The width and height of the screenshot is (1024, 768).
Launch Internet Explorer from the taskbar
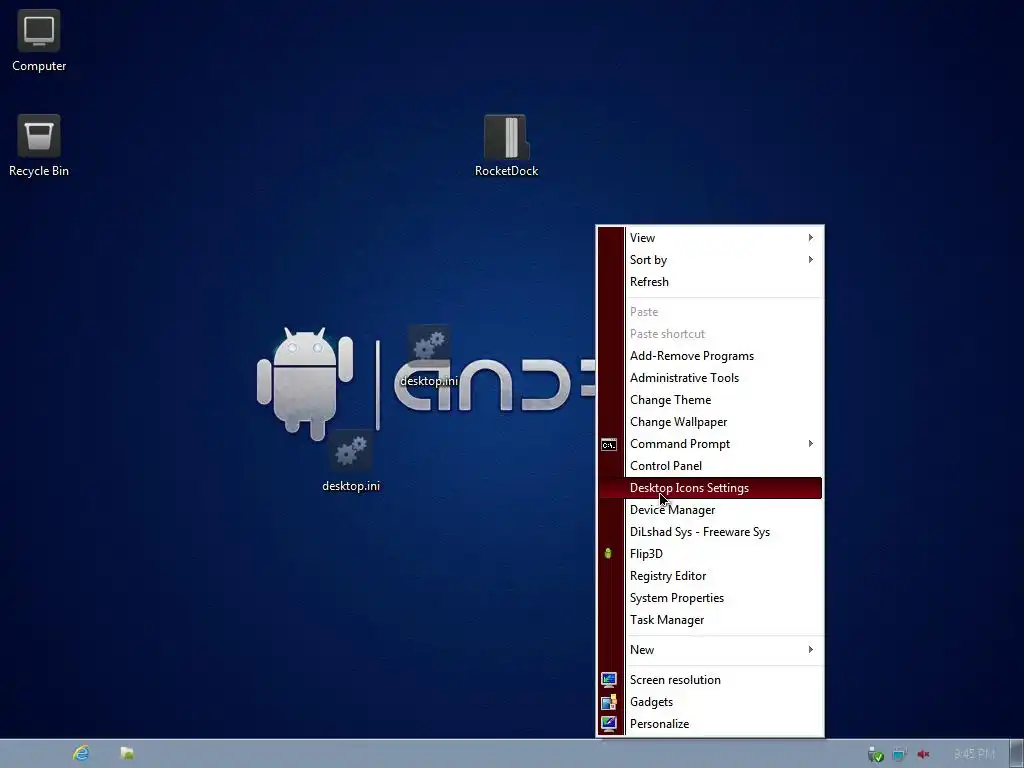[81, 753]
